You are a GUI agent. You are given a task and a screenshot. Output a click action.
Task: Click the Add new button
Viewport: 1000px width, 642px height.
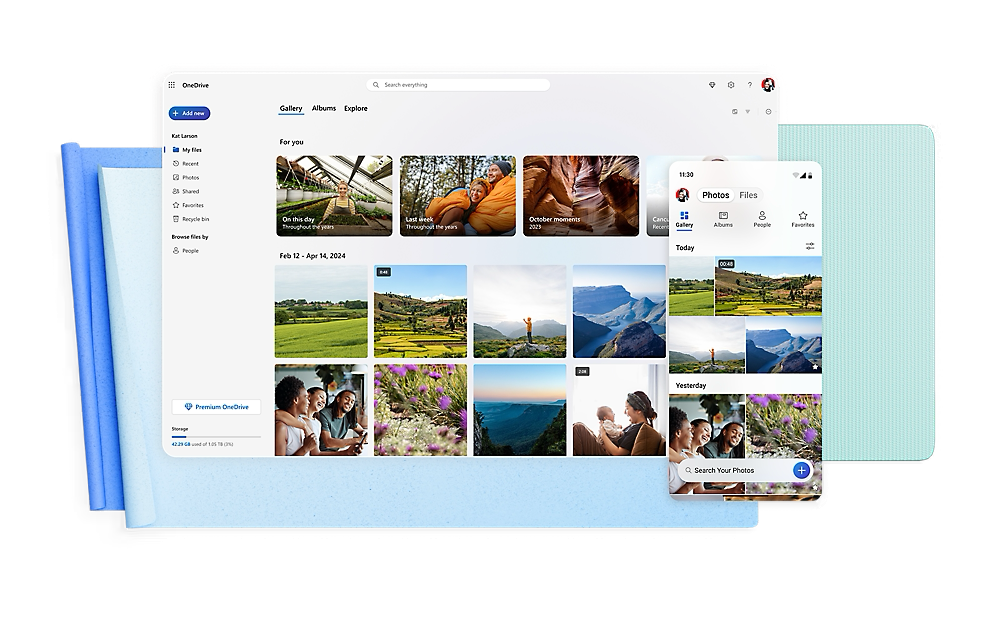tap(189, 113)
